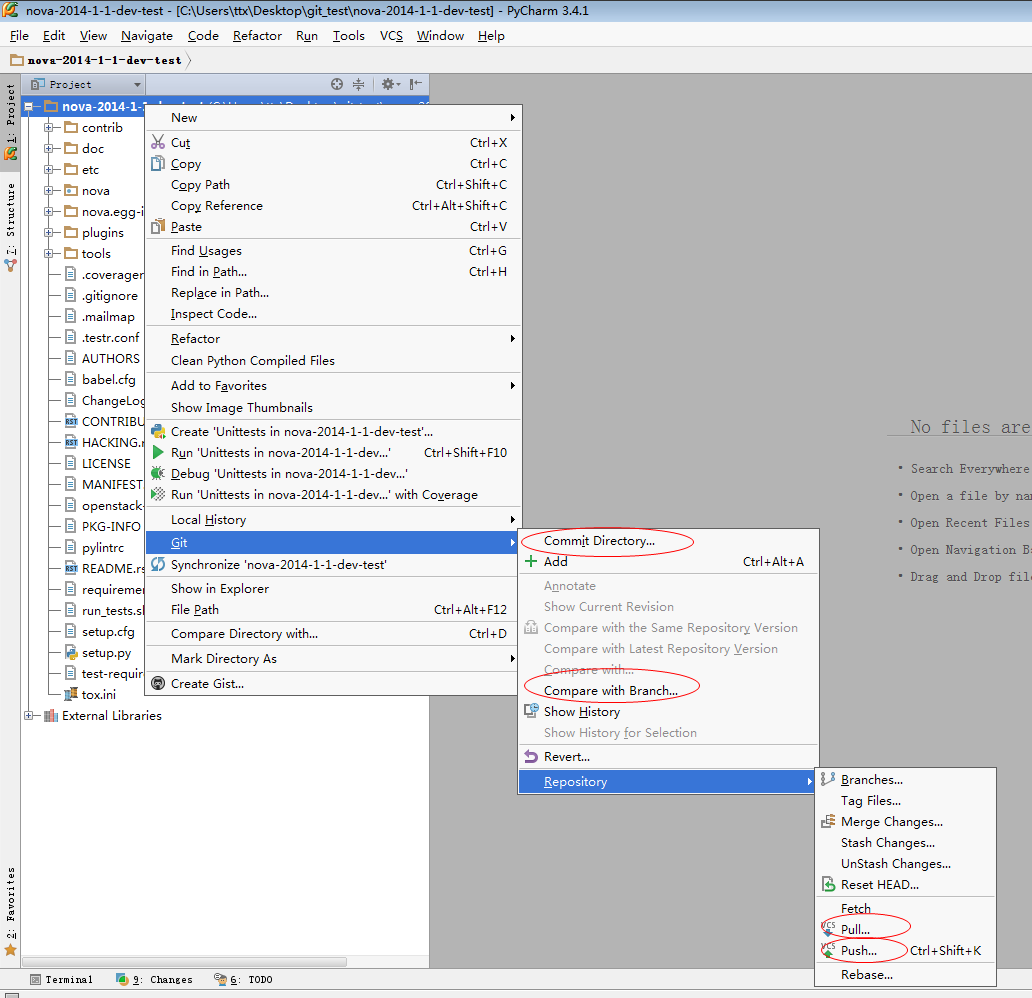Click the Show History icon
This screenshot has height=998, width=1032.
click(x=531, y=711)
